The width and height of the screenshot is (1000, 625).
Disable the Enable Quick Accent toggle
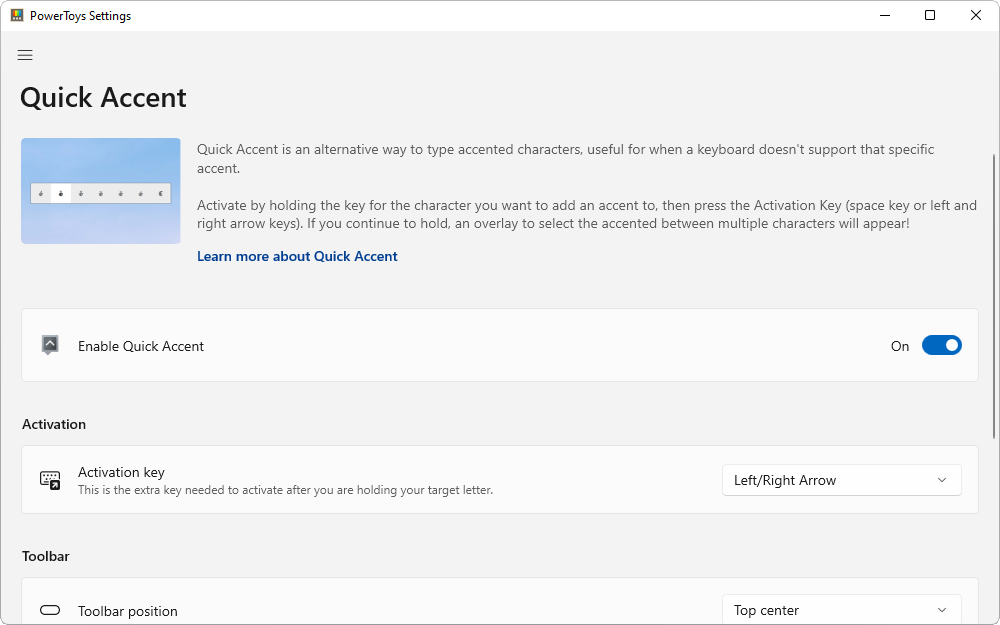(x=941, y=345)
